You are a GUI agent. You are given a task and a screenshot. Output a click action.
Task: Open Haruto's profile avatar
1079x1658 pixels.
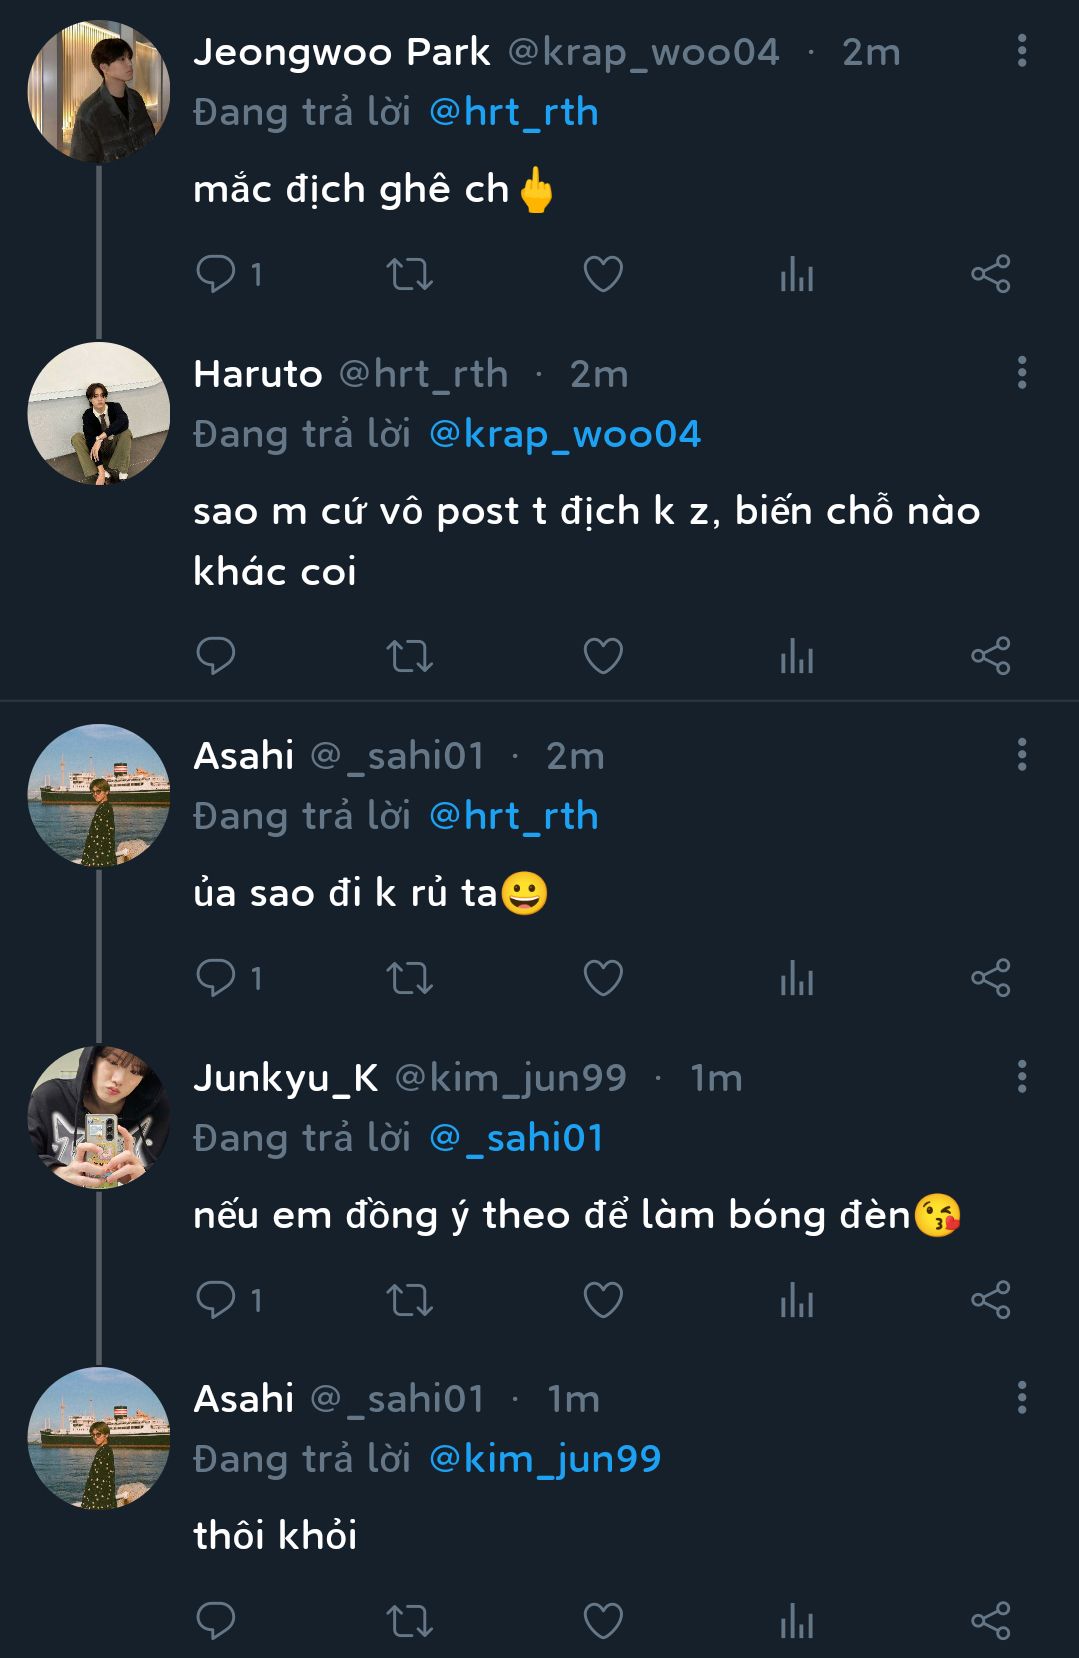[98, 413]
